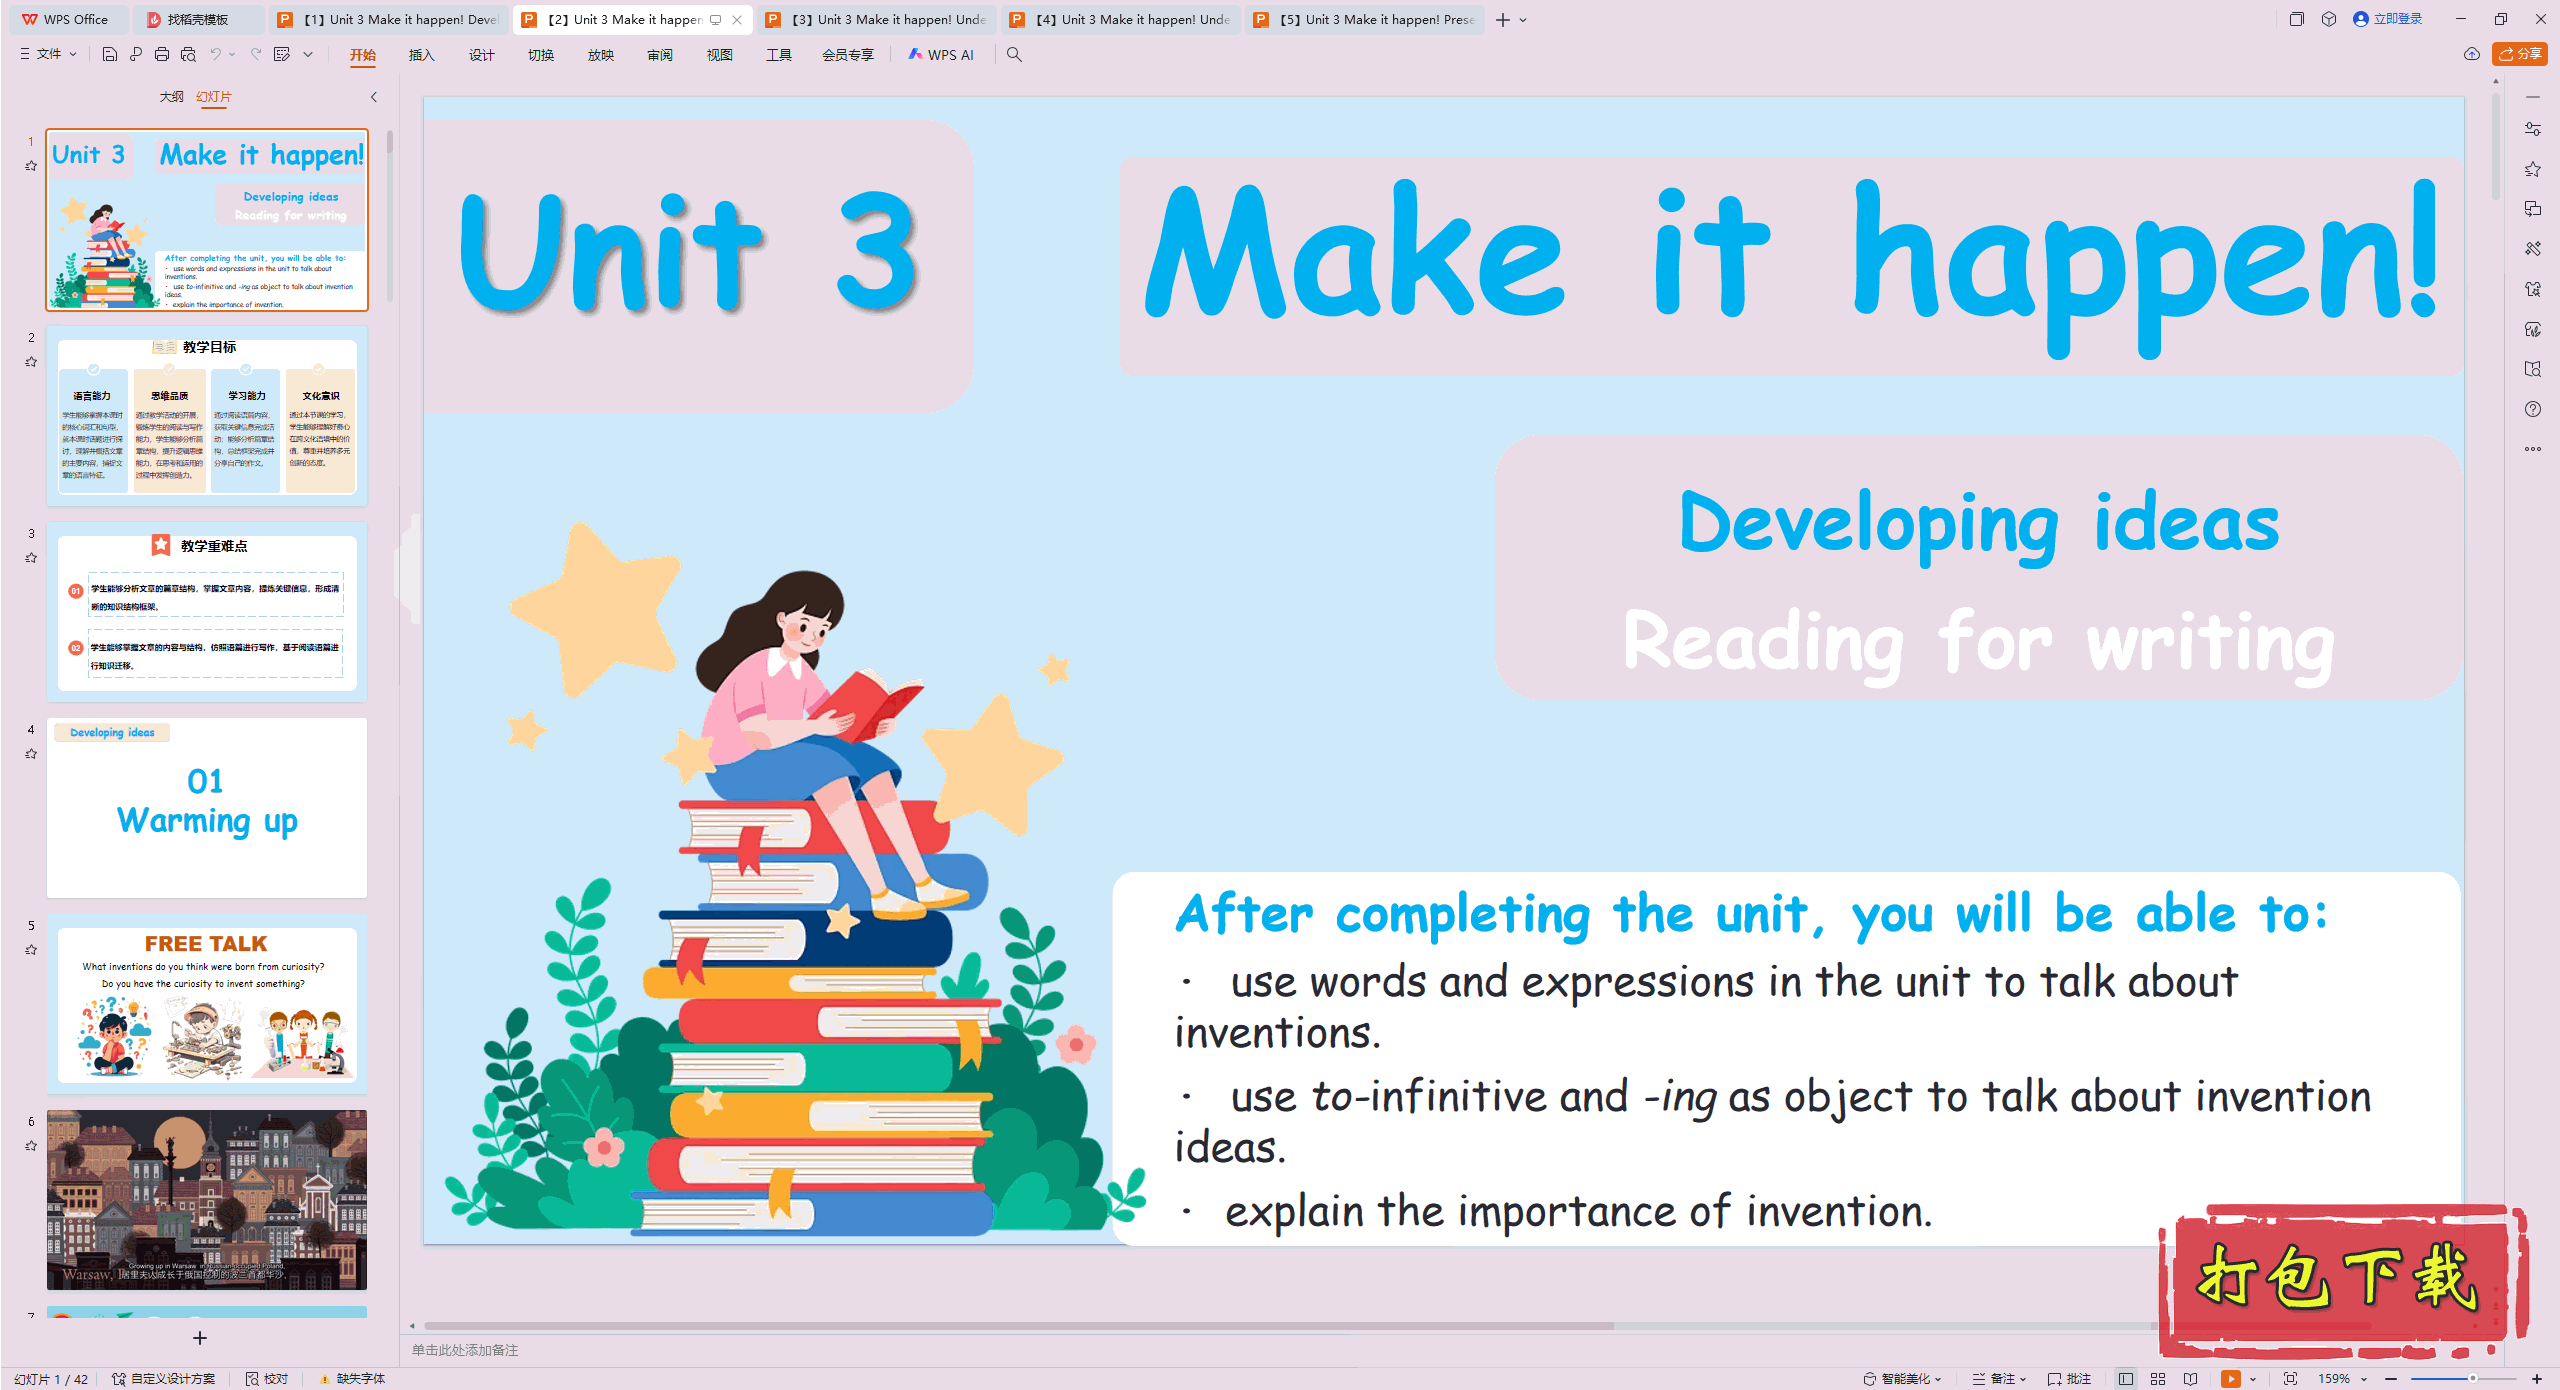Click the zoom in plus icon

(x=2537, y=1378)
